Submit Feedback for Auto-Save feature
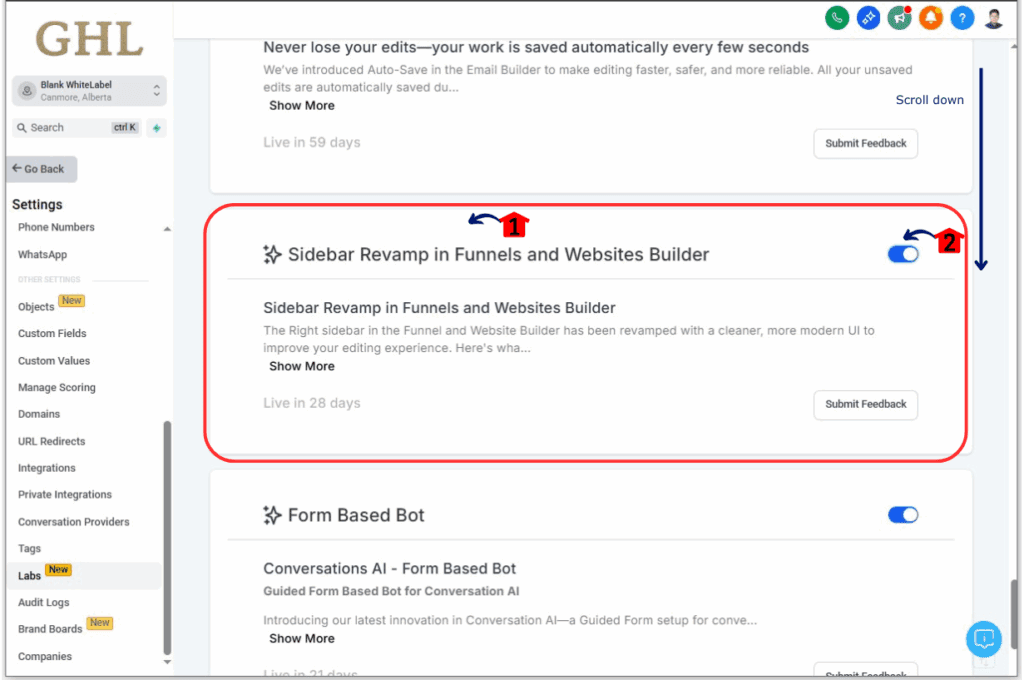1024x680 pixels. pos(865,144)
